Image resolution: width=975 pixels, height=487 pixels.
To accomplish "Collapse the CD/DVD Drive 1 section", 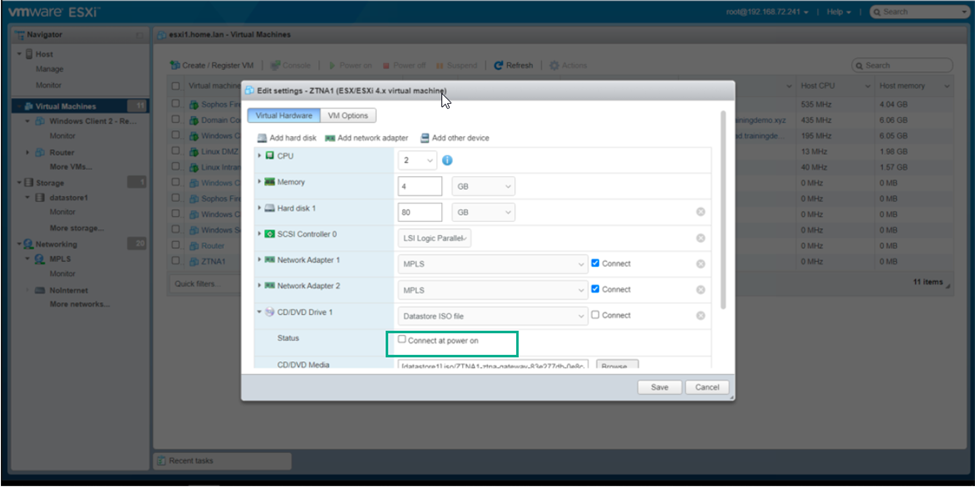I will pos(259,312).
